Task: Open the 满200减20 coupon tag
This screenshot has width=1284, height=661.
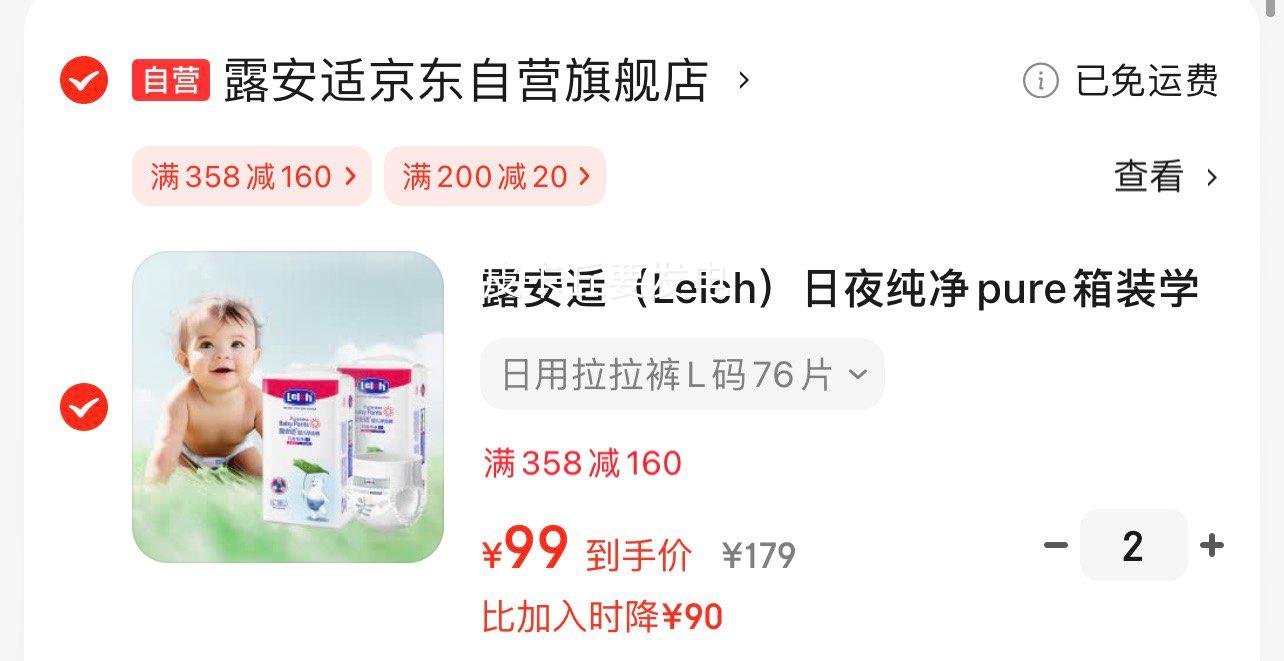Action: click(x=495, y=177)
